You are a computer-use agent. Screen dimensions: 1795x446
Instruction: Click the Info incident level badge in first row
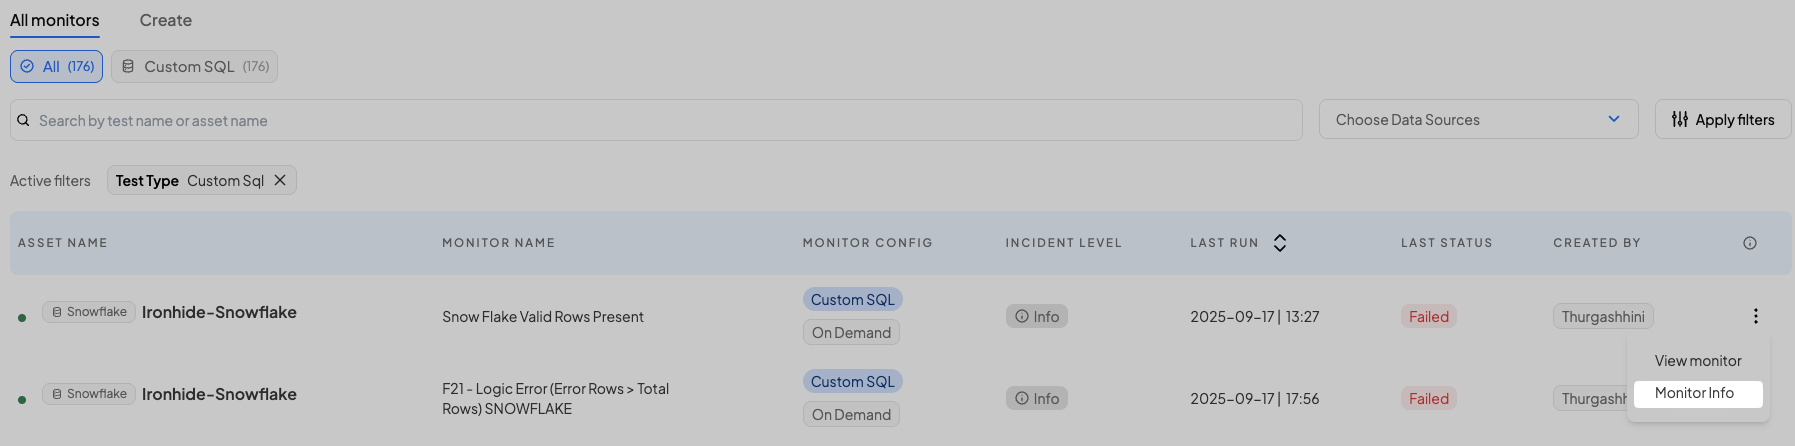click(x=1037, y=317)
